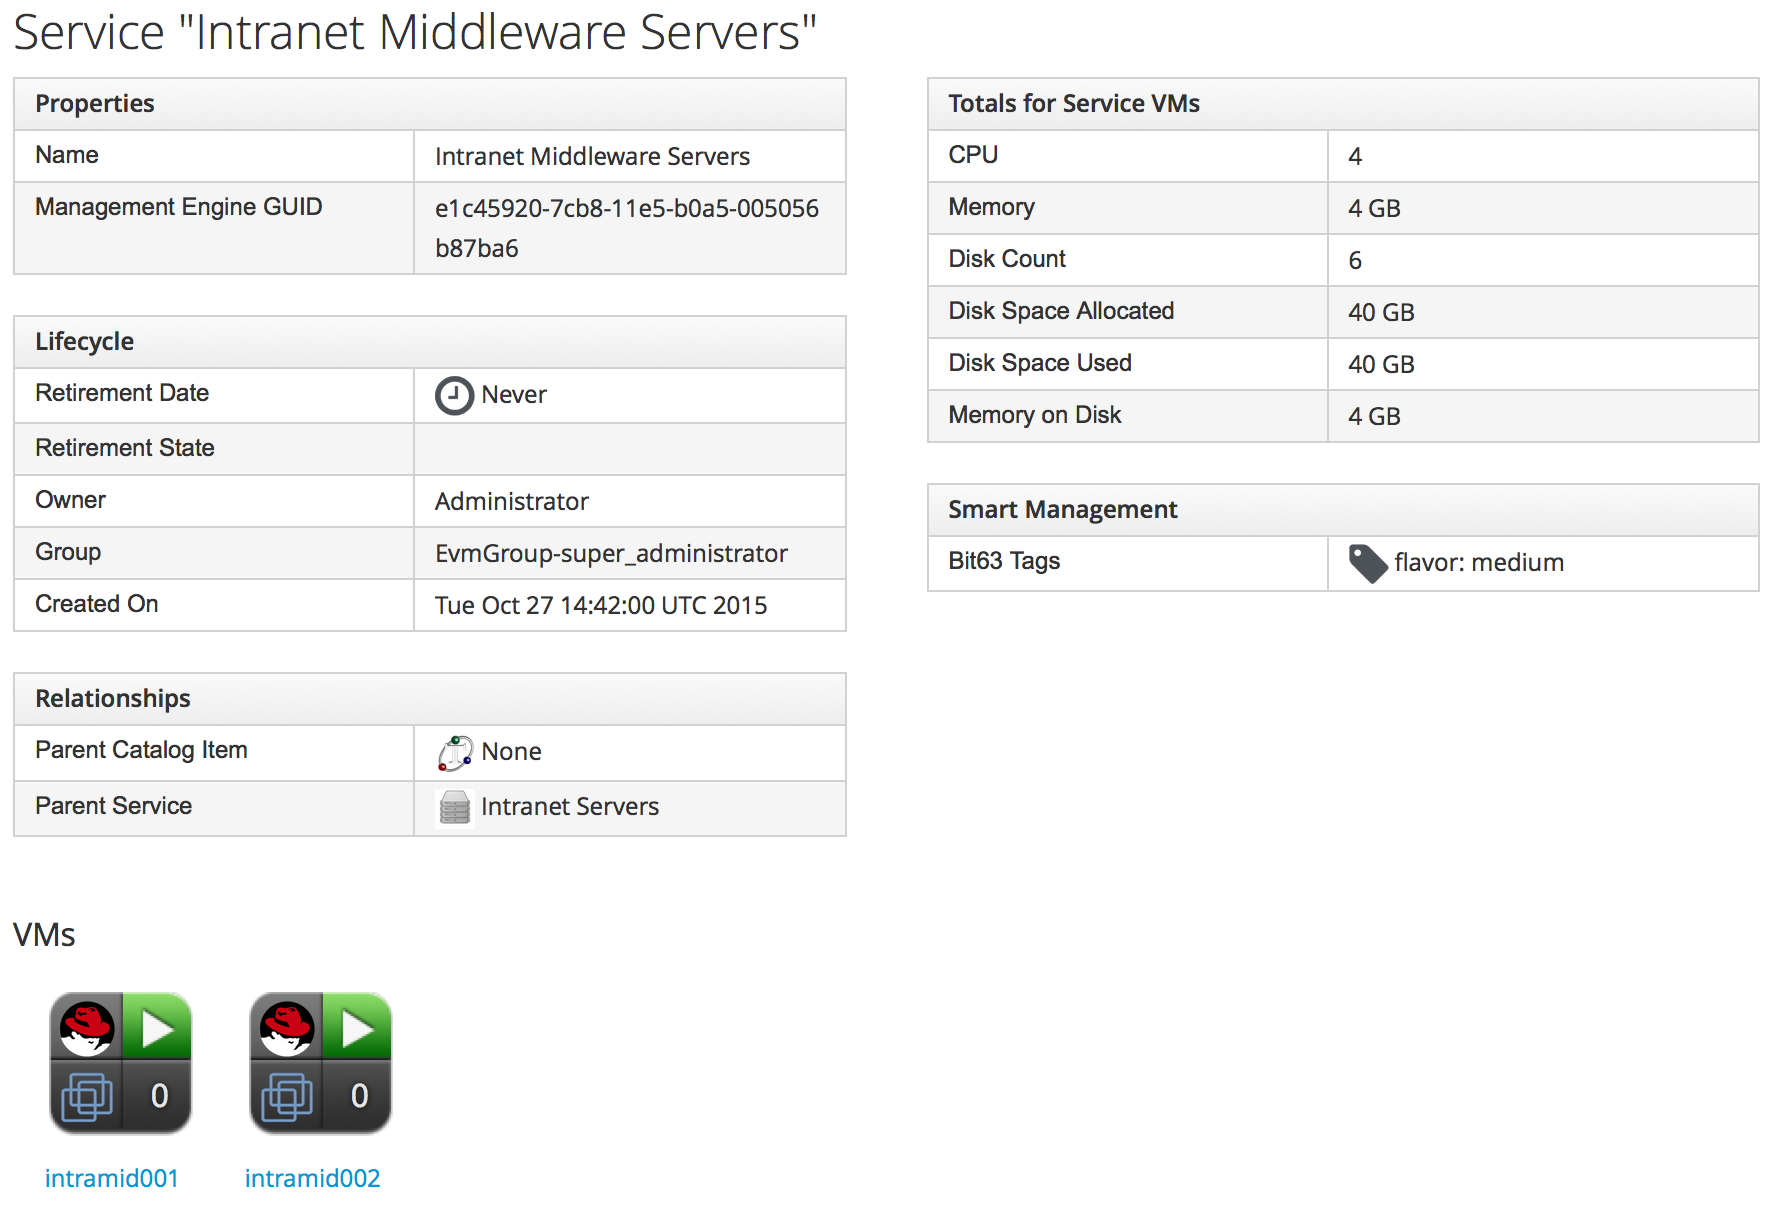Click the snapshot count on intramid001
This screenshot has width=1772, height=1222.
pyautogui.click(x=159, y=1097)
